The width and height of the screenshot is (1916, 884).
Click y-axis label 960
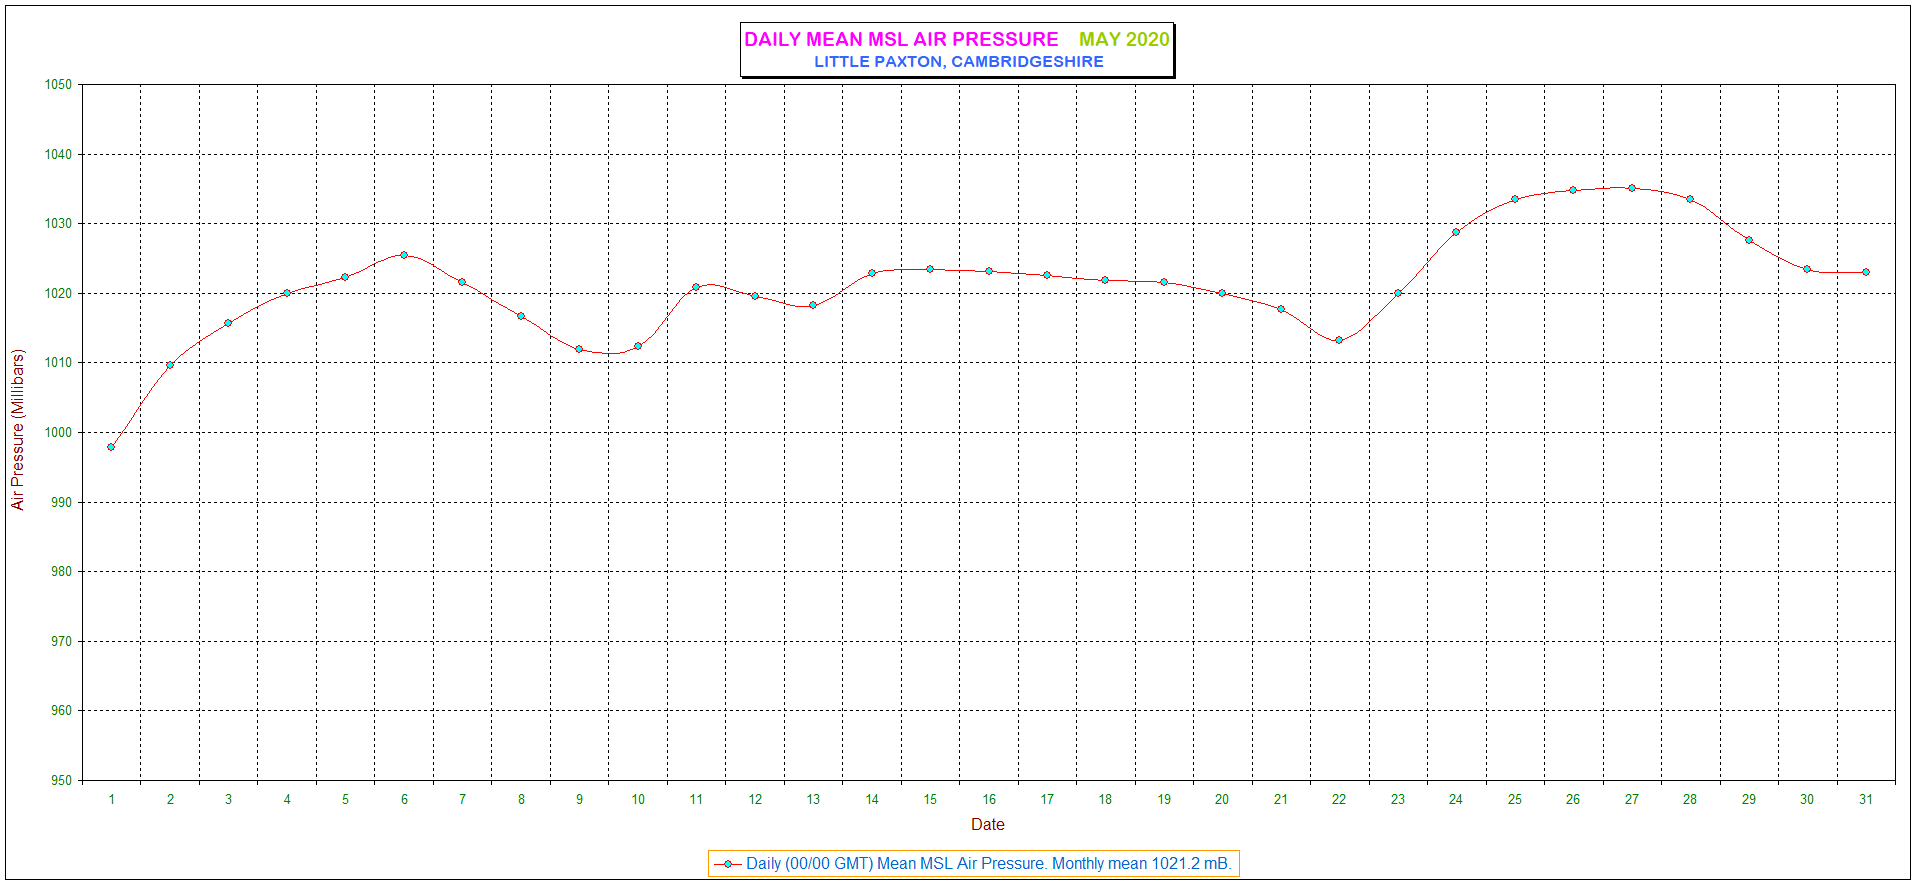[62, 711]
